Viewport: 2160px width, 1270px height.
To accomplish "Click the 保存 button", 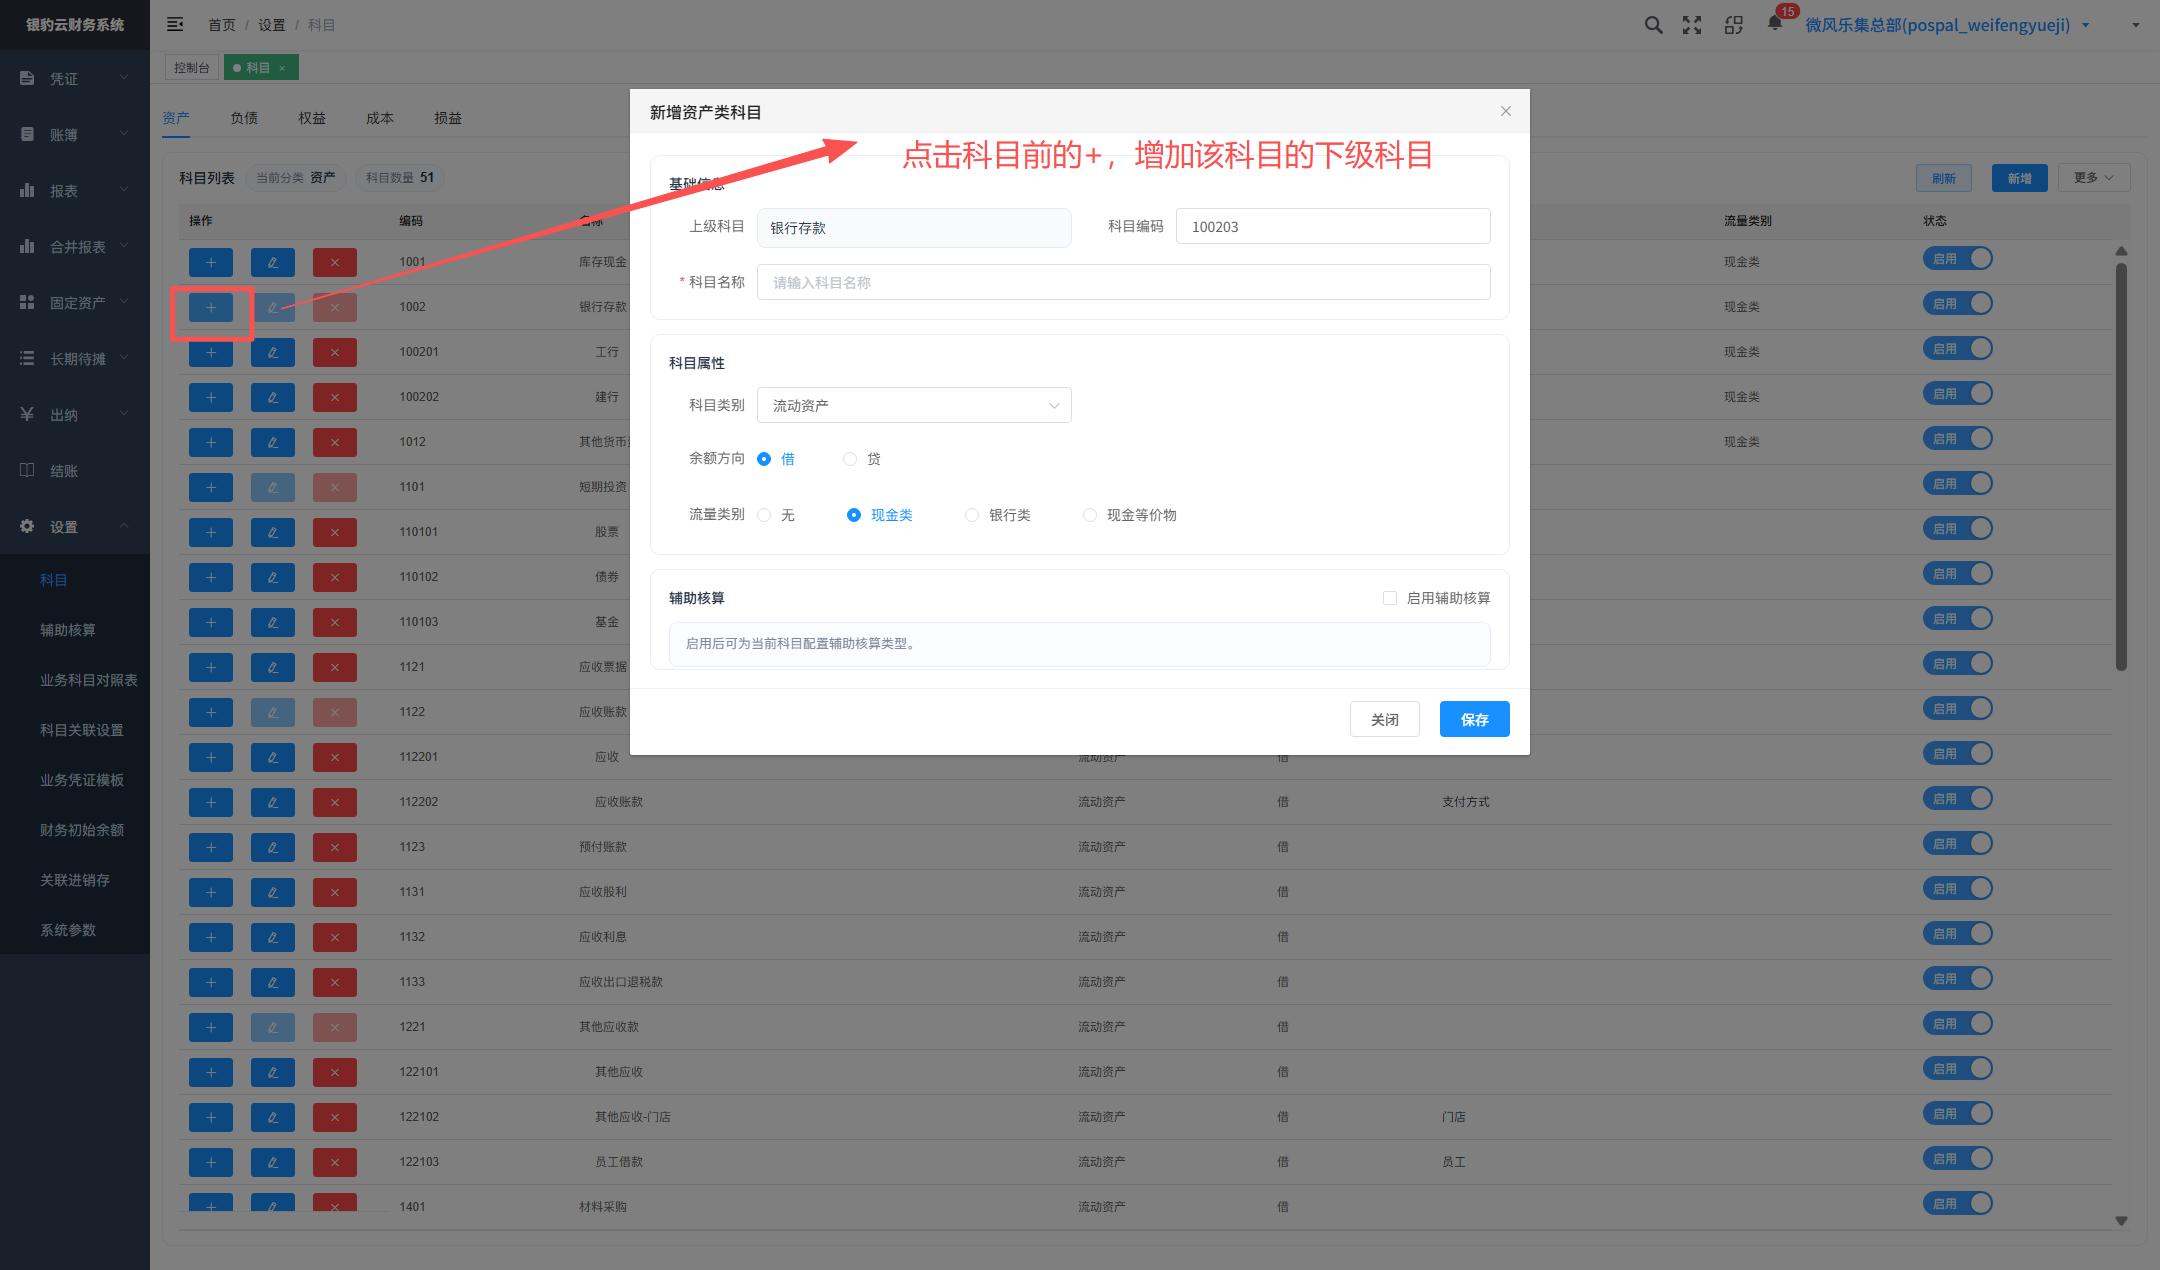I will tap(1475, 719).
